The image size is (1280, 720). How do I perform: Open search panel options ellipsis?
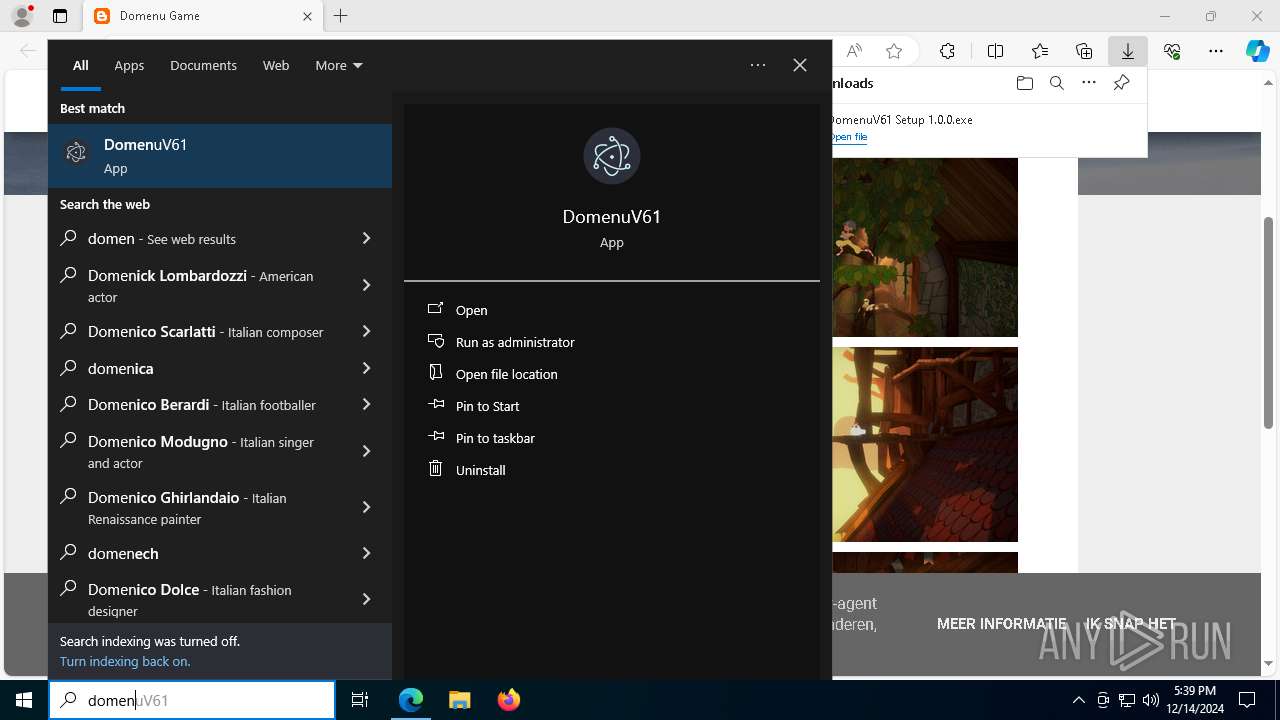coord(758,65)
